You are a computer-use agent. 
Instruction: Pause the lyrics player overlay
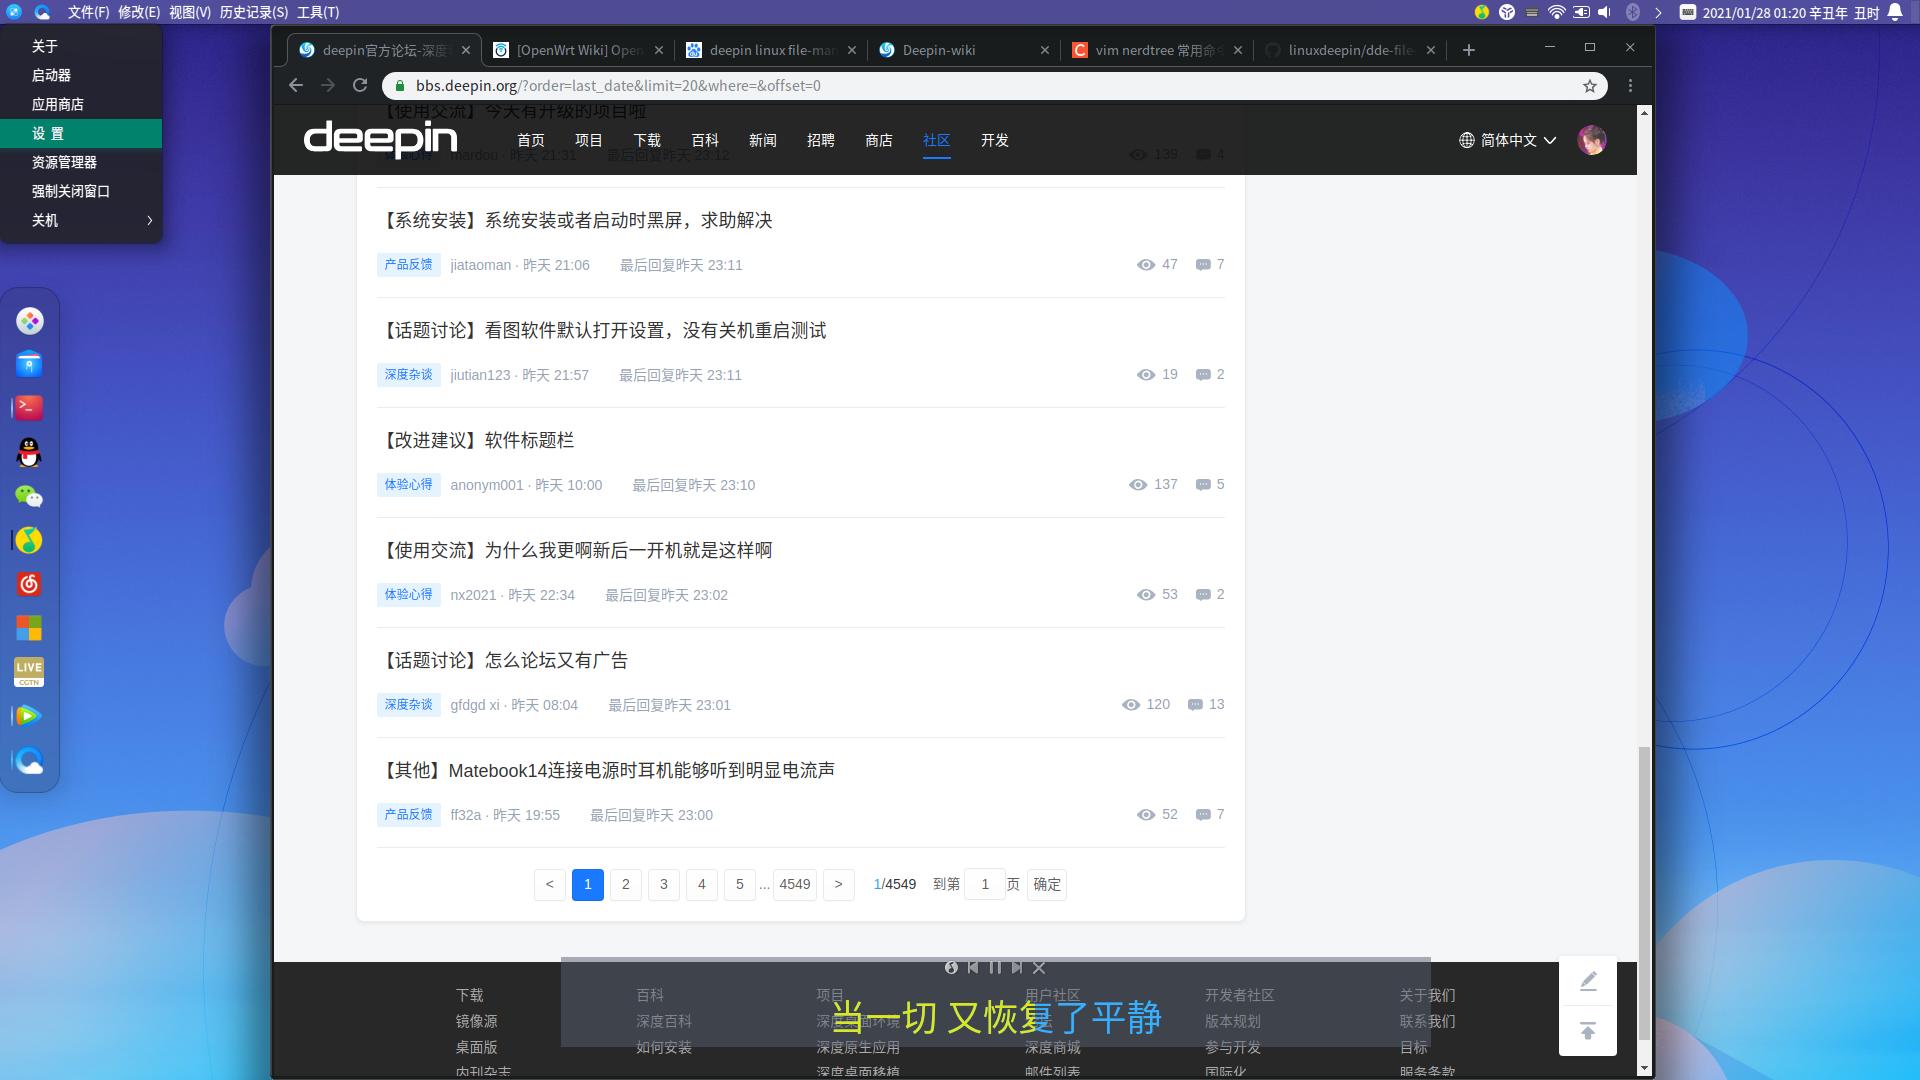click(995, 967)
